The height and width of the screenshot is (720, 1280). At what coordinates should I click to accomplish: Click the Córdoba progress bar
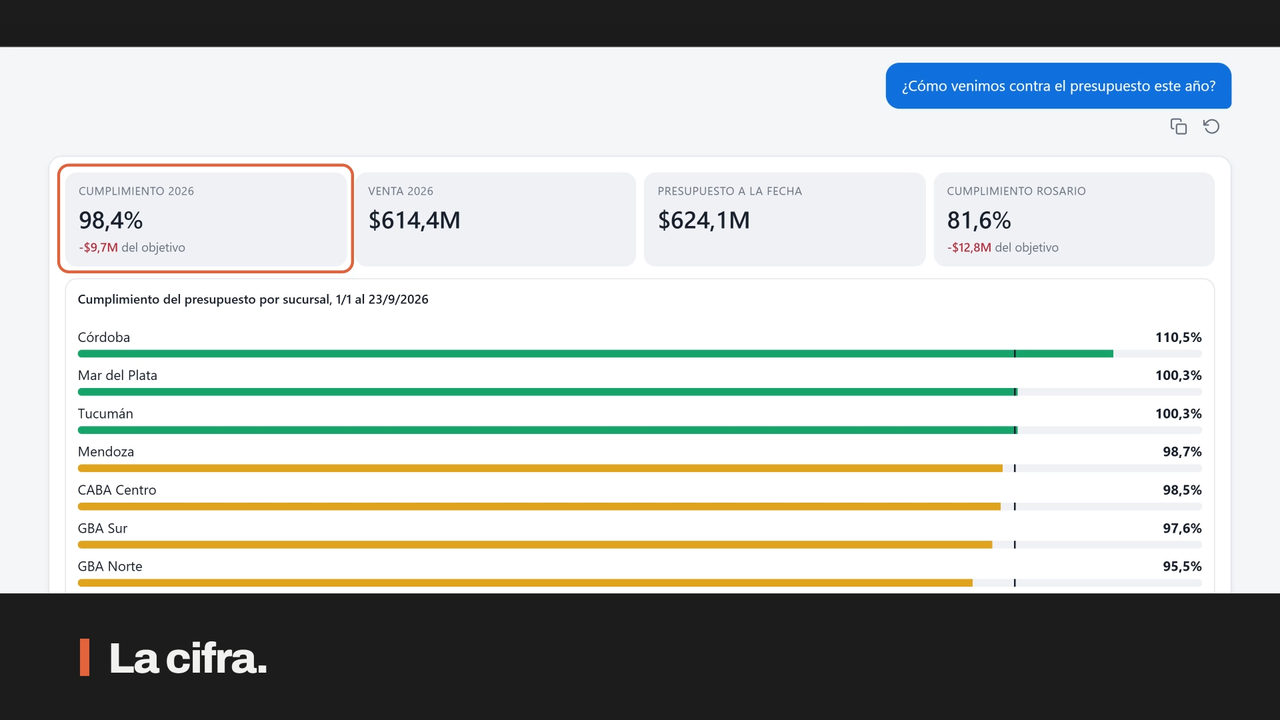point(640,353)
